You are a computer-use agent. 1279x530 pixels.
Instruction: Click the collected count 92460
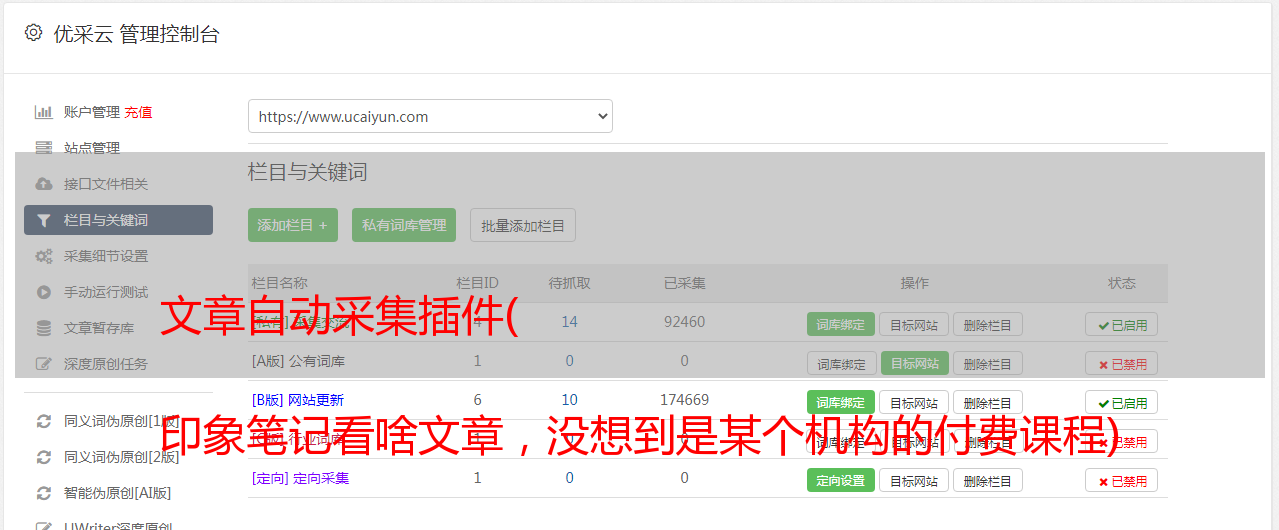point(685,322)
